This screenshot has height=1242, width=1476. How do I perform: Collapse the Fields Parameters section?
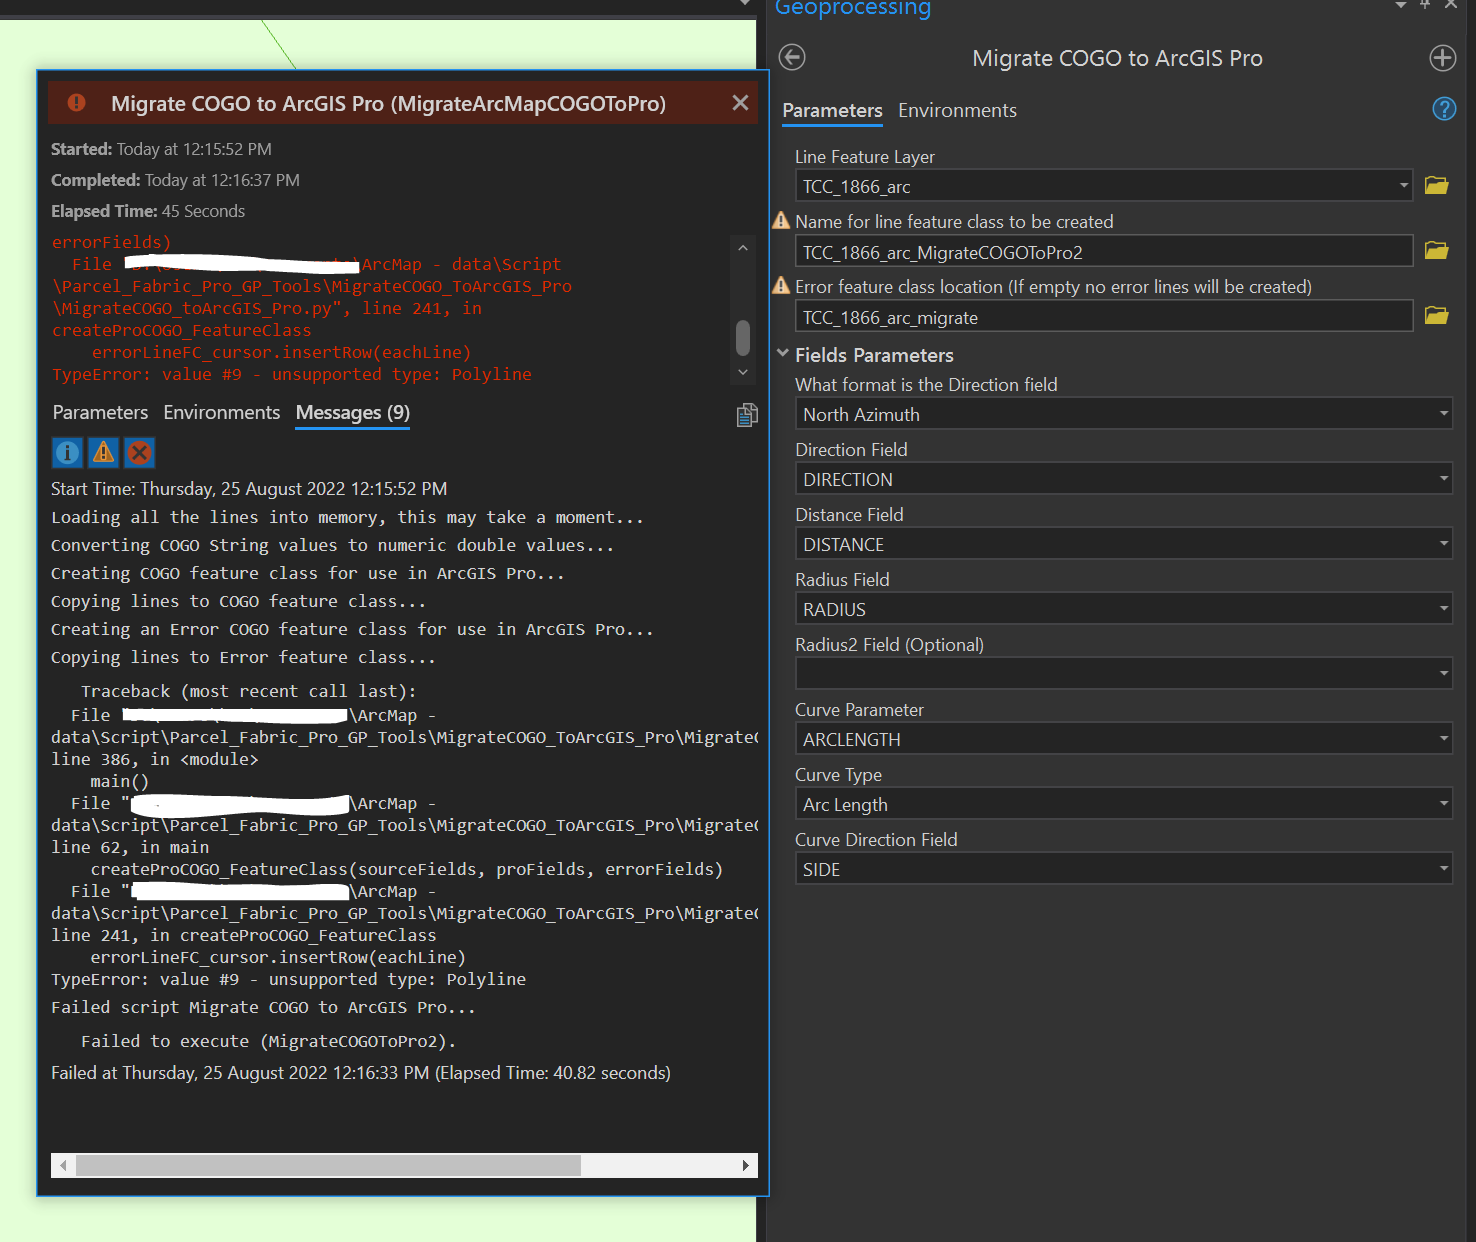coord(783,353)
